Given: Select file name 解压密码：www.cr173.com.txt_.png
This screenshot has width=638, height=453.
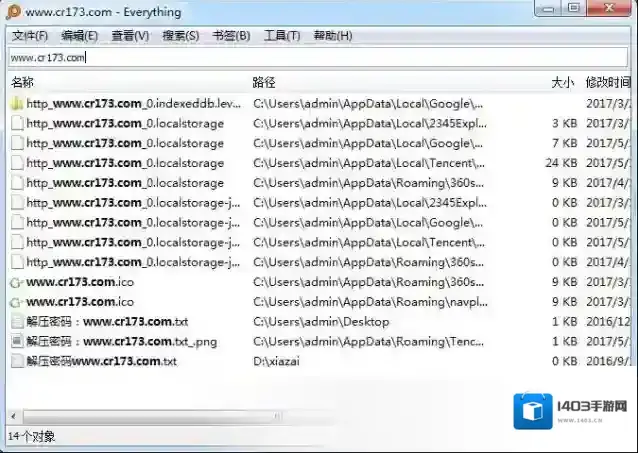Looking at the screenshot, I should [x=122, y=341].
